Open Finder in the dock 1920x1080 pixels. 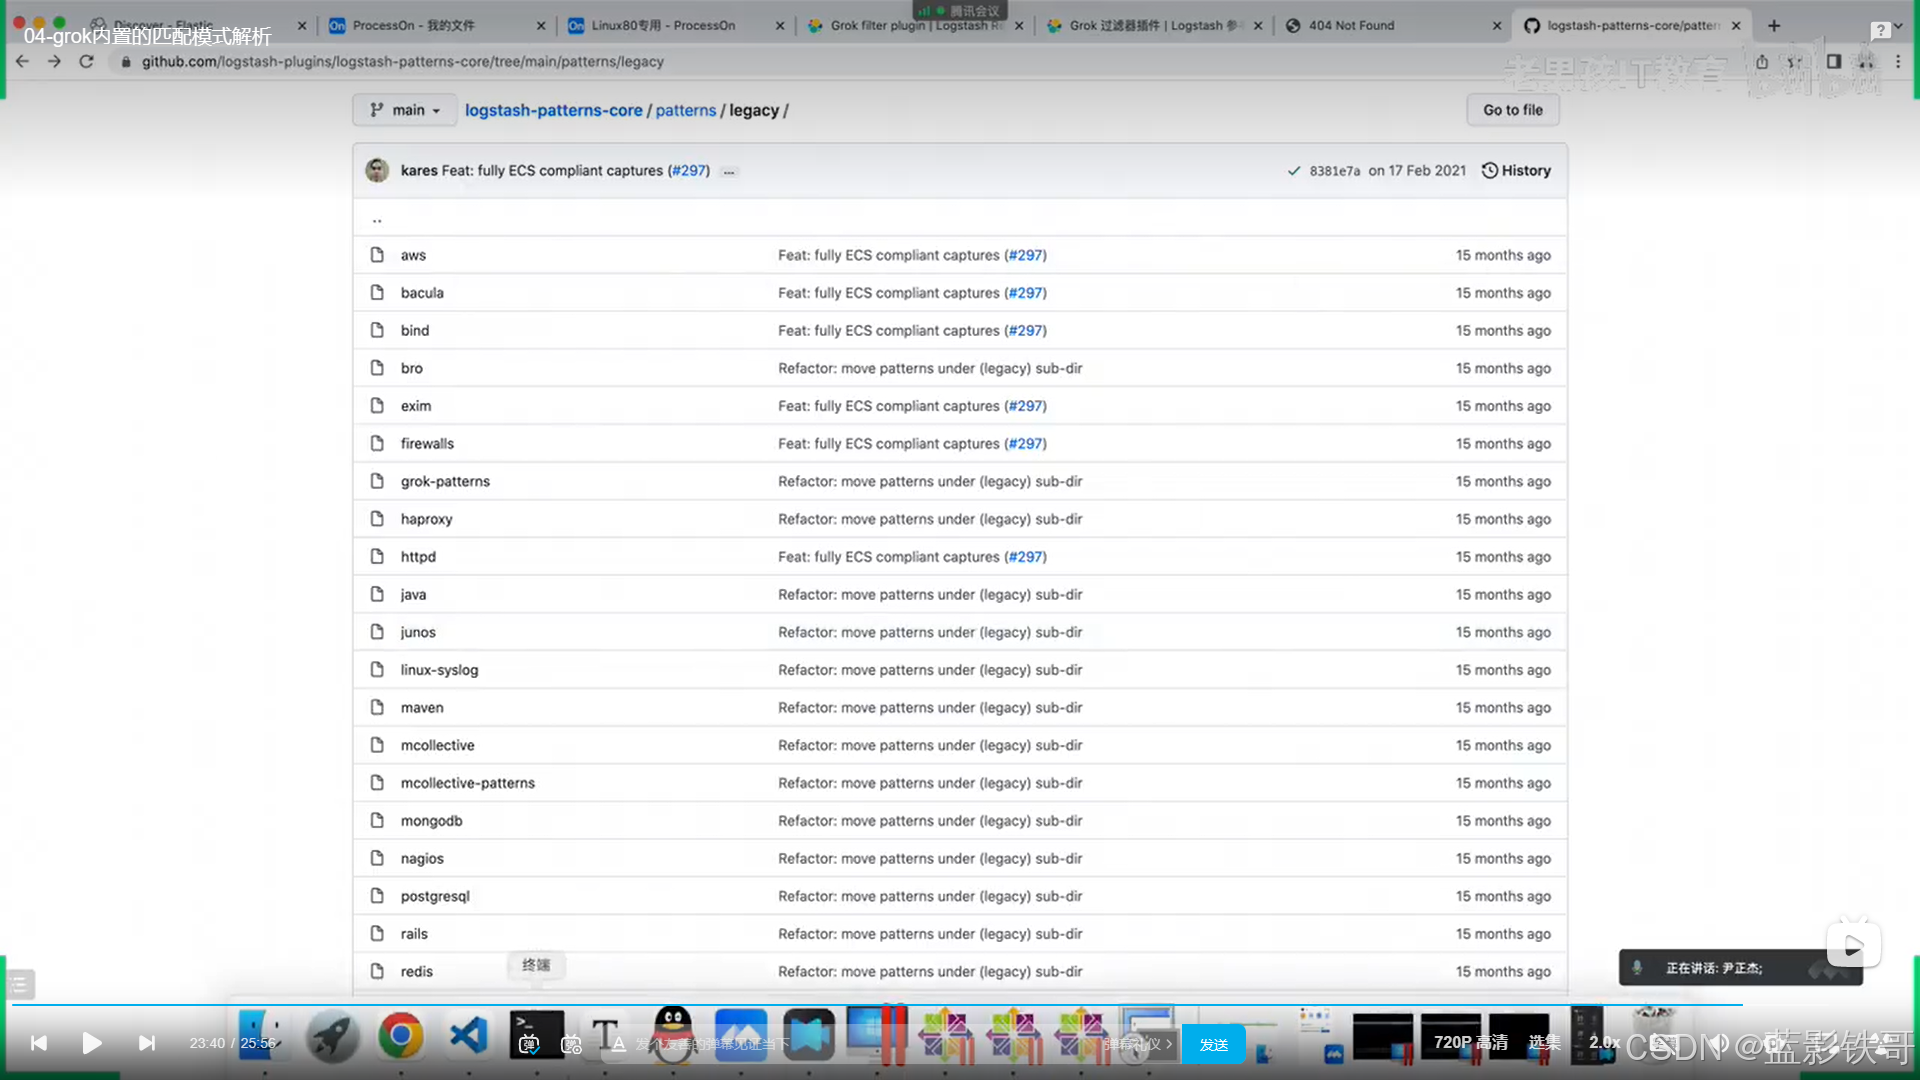pos(263,1036)
